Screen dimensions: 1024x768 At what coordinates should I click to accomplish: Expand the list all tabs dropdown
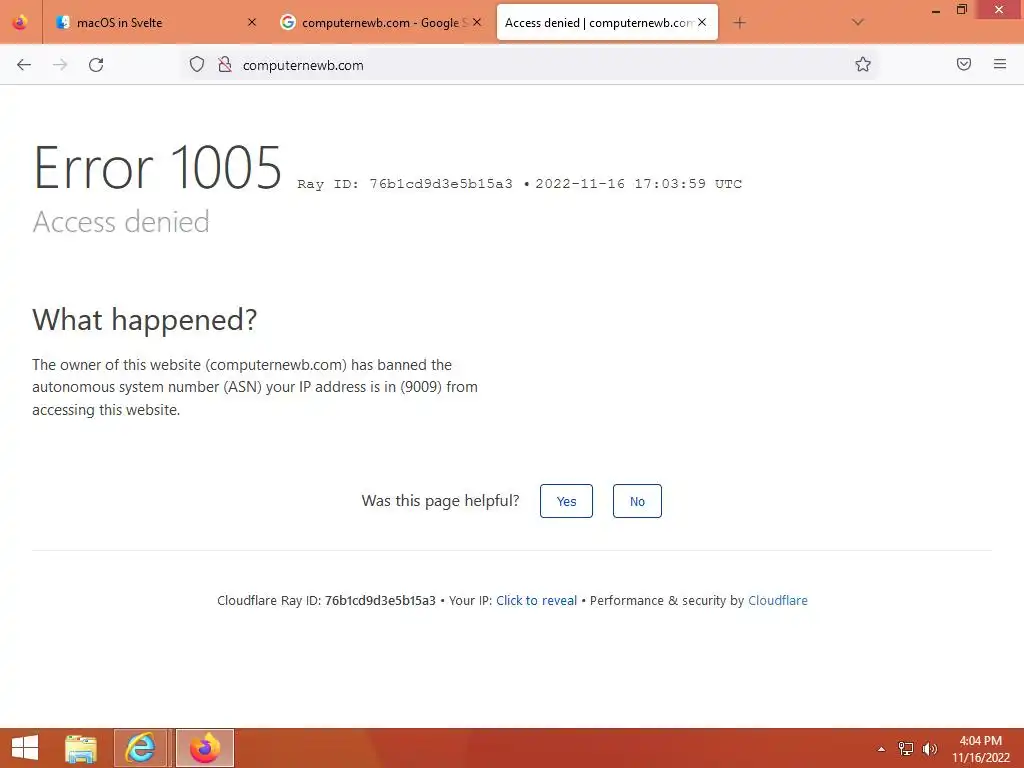857,23
